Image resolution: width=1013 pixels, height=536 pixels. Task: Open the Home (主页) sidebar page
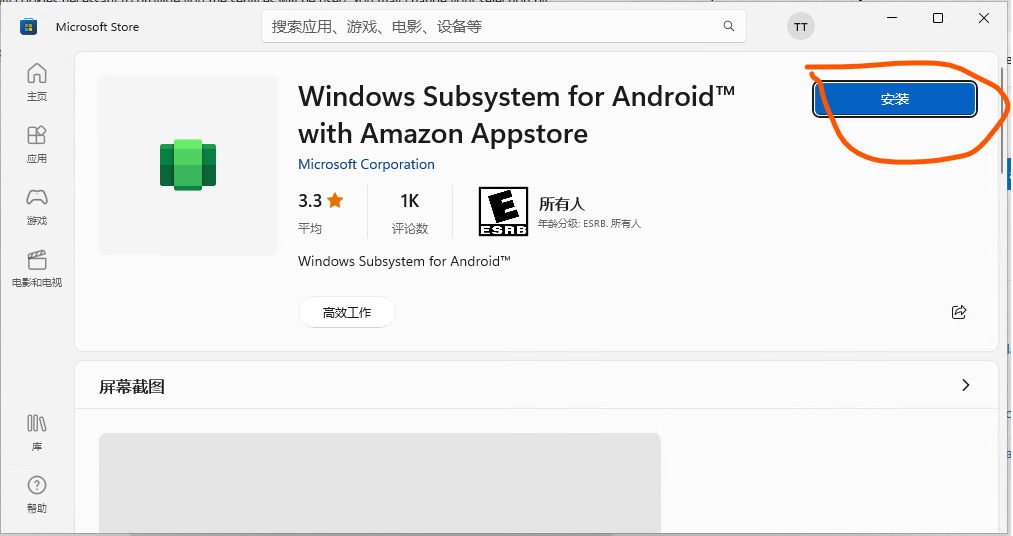click(37, 82)
